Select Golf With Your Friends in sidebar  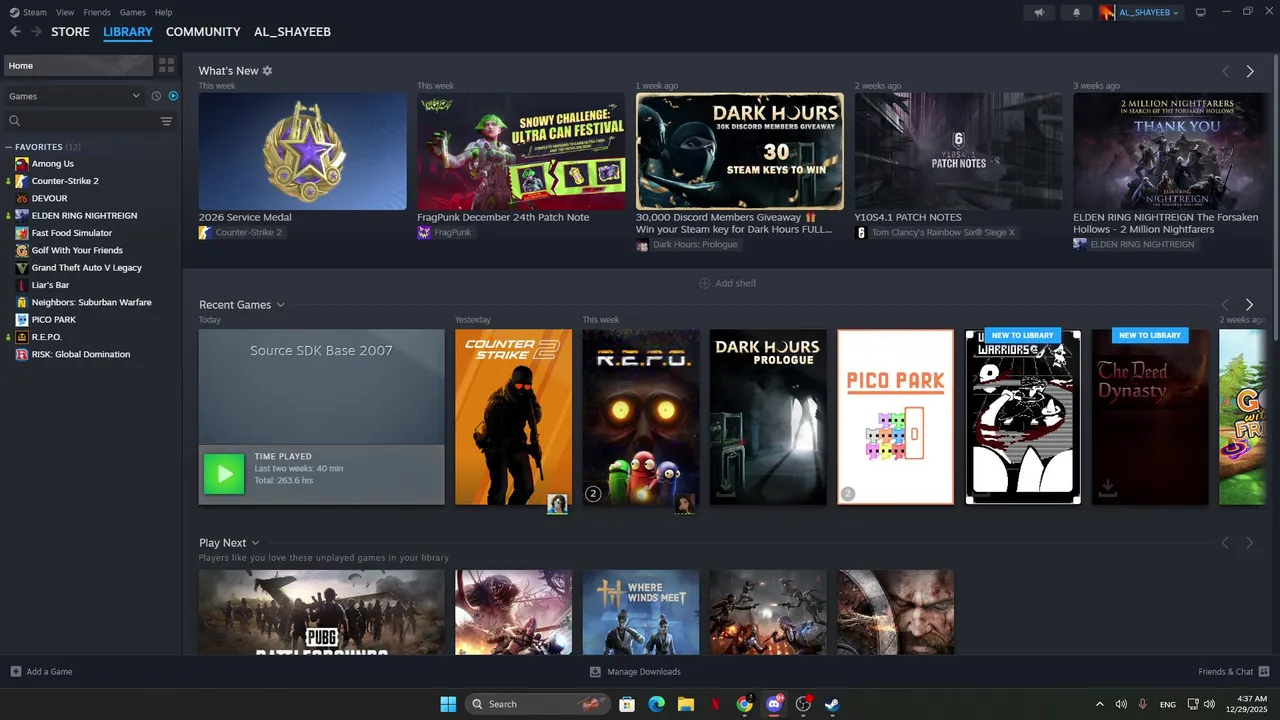click(x=77, y=250)
